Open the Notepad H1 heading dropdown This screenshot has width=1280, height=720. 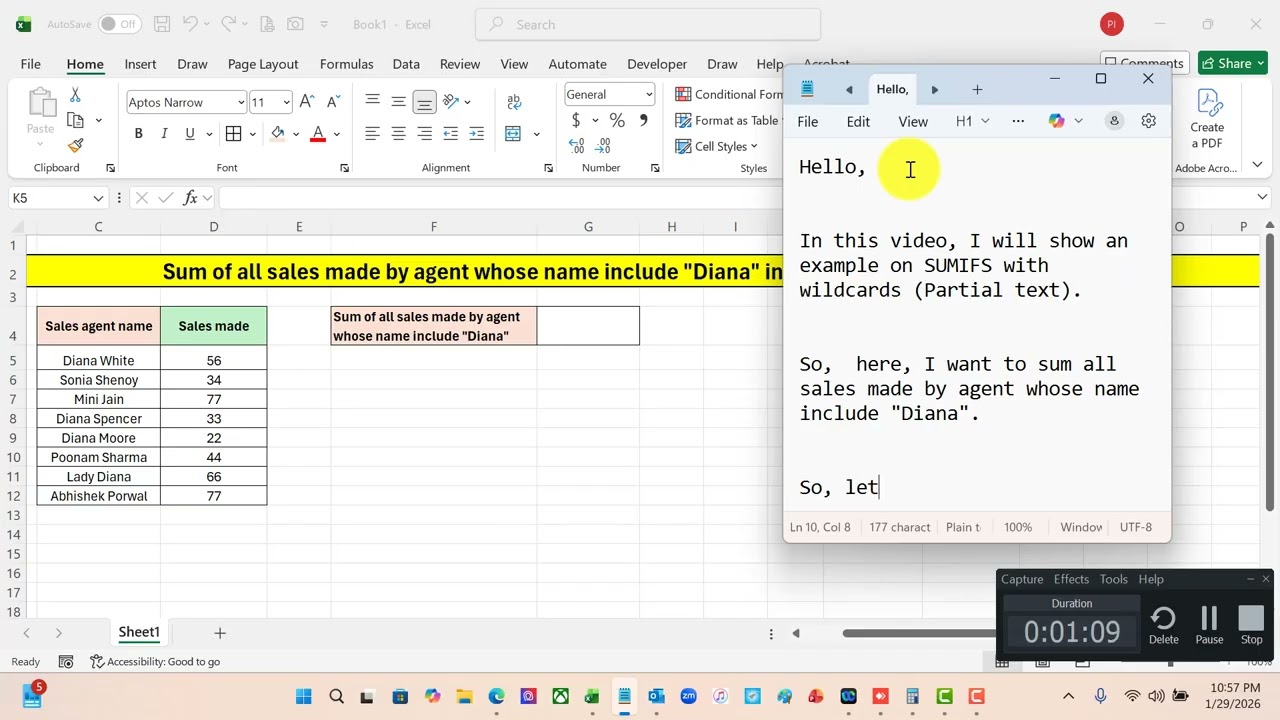(x=972, y=121)
